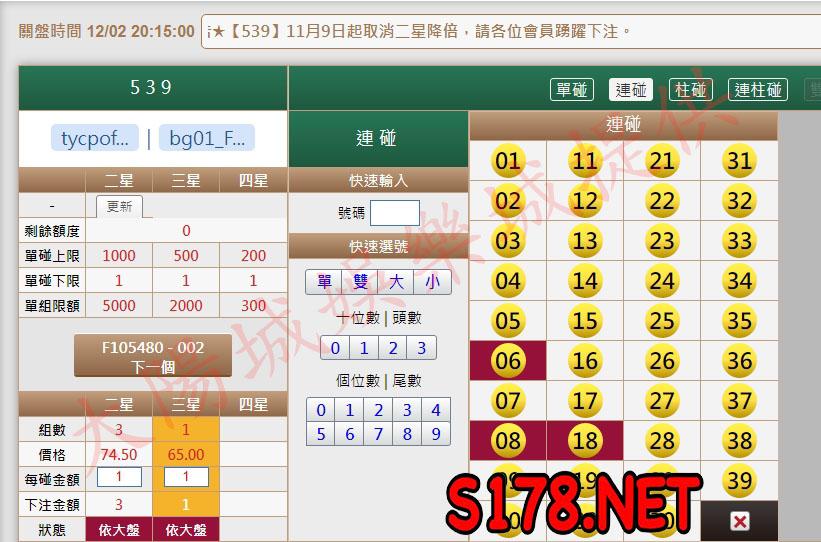Switch to 單碰 betting mode

tap(572, 90)
